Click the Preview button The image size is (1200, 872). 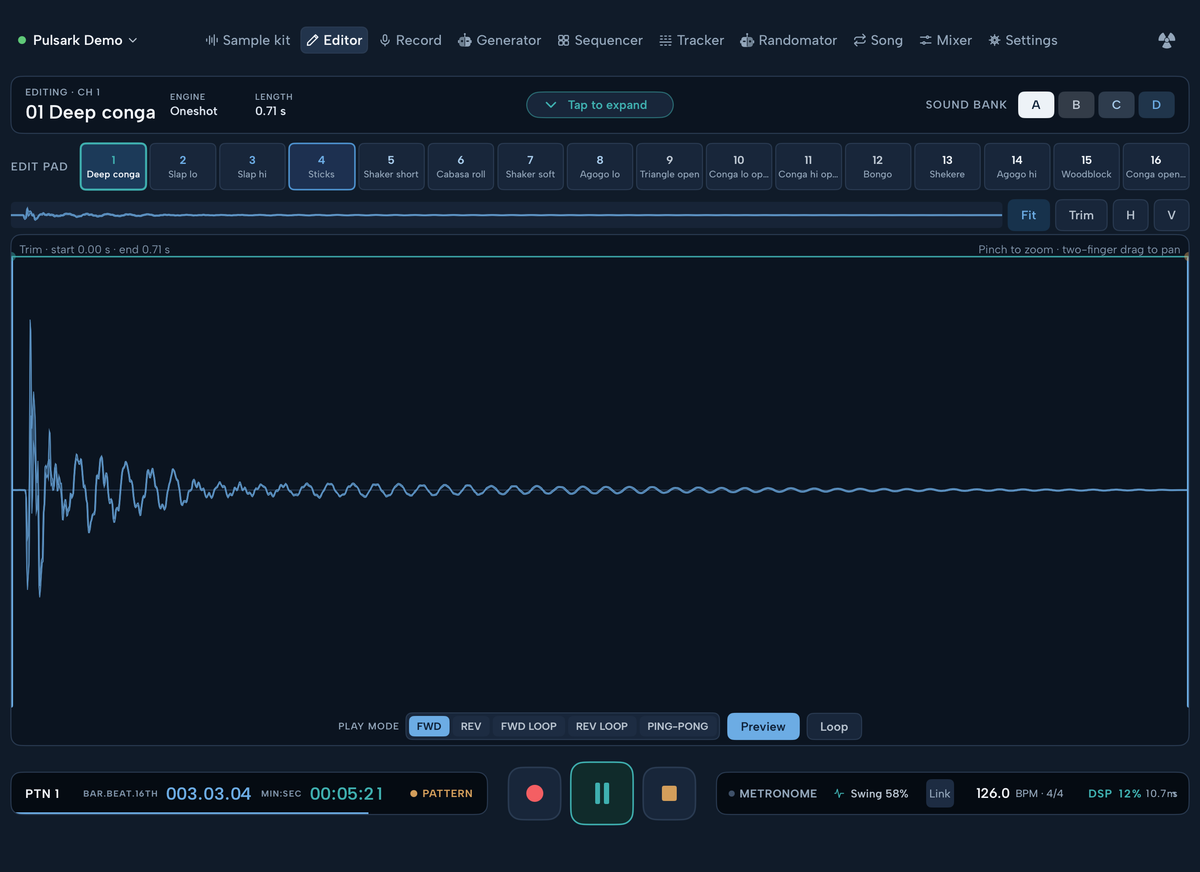tap(763, 726)
